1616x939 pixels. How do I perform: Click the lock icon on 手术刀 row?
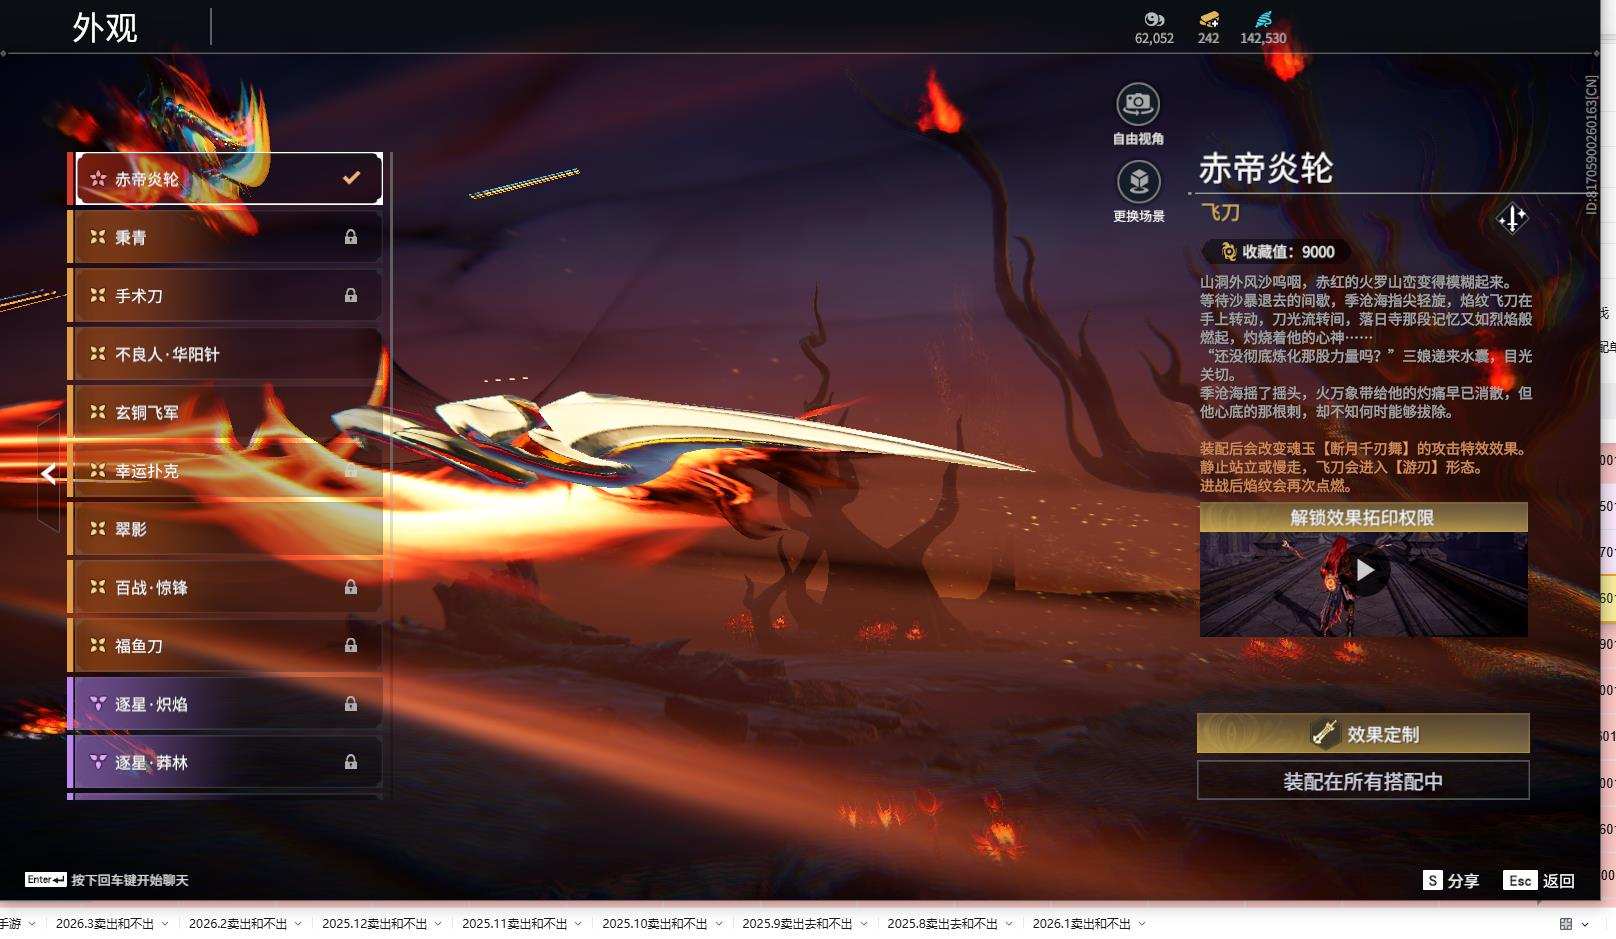point(351,295)
